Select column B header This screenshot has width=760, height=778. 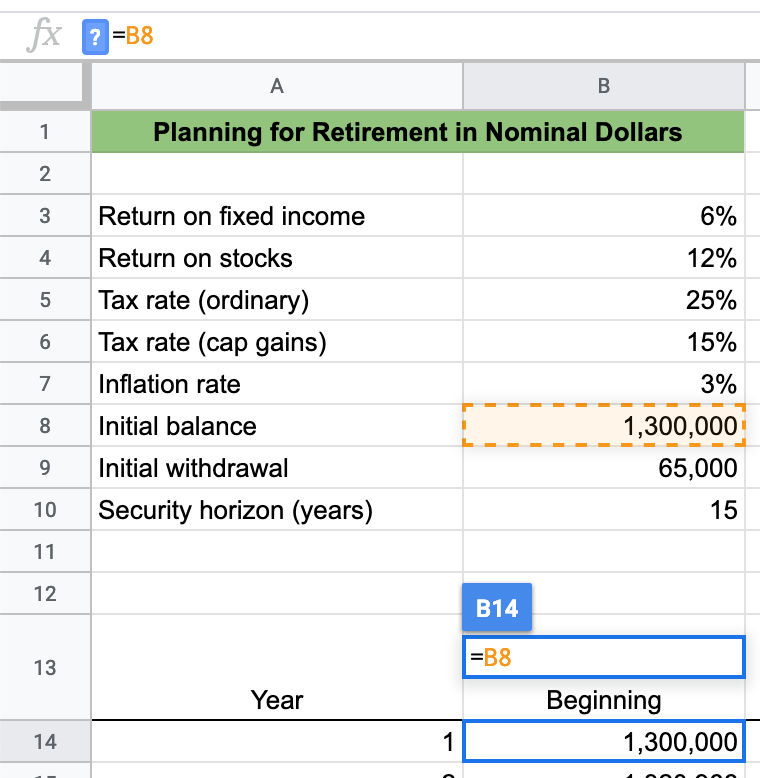pos(604,86)
